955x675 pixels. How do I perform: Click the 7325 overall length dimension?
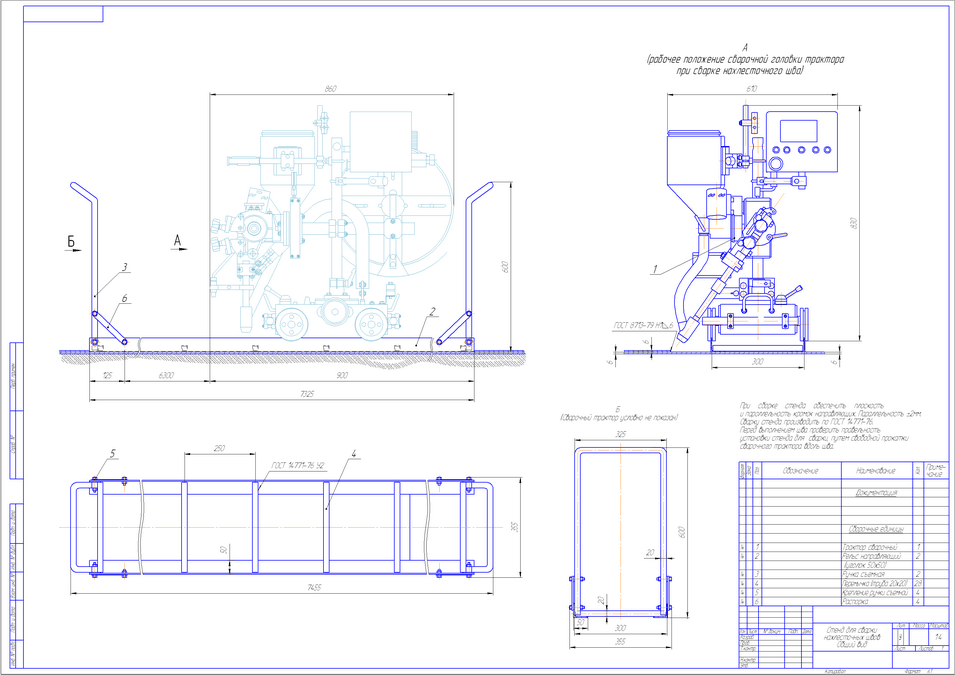(307, 395)
